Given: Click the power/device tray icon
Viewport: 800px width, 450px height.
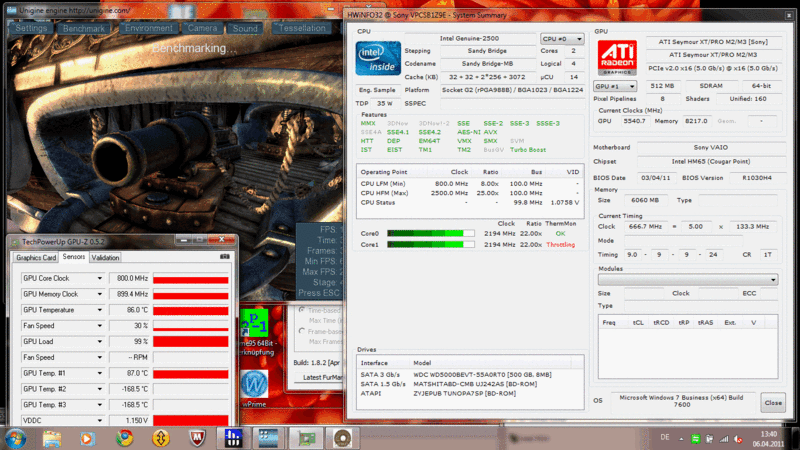Looking at the screenshot, I should tap(710, 439).
